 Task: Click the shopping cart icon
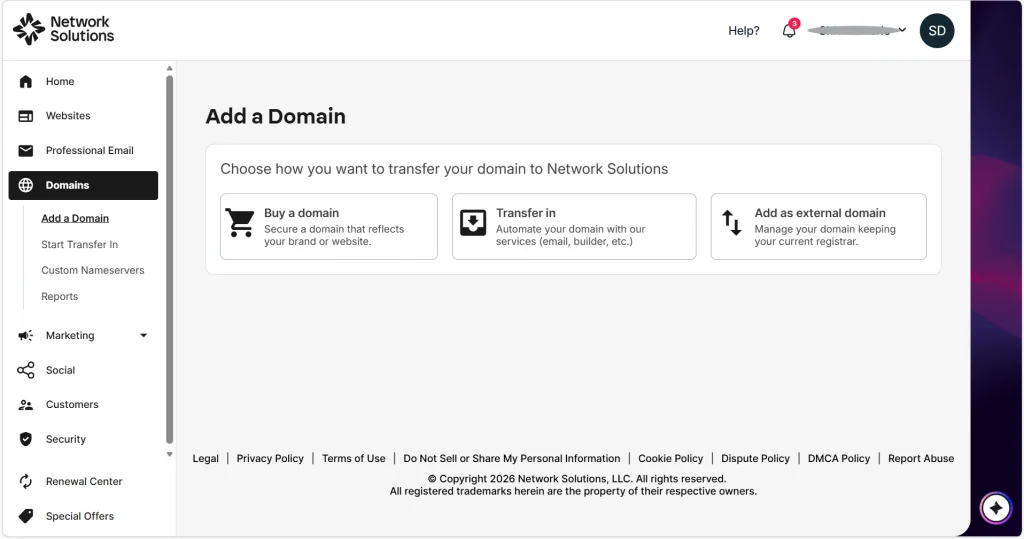[x=240, y=223]
